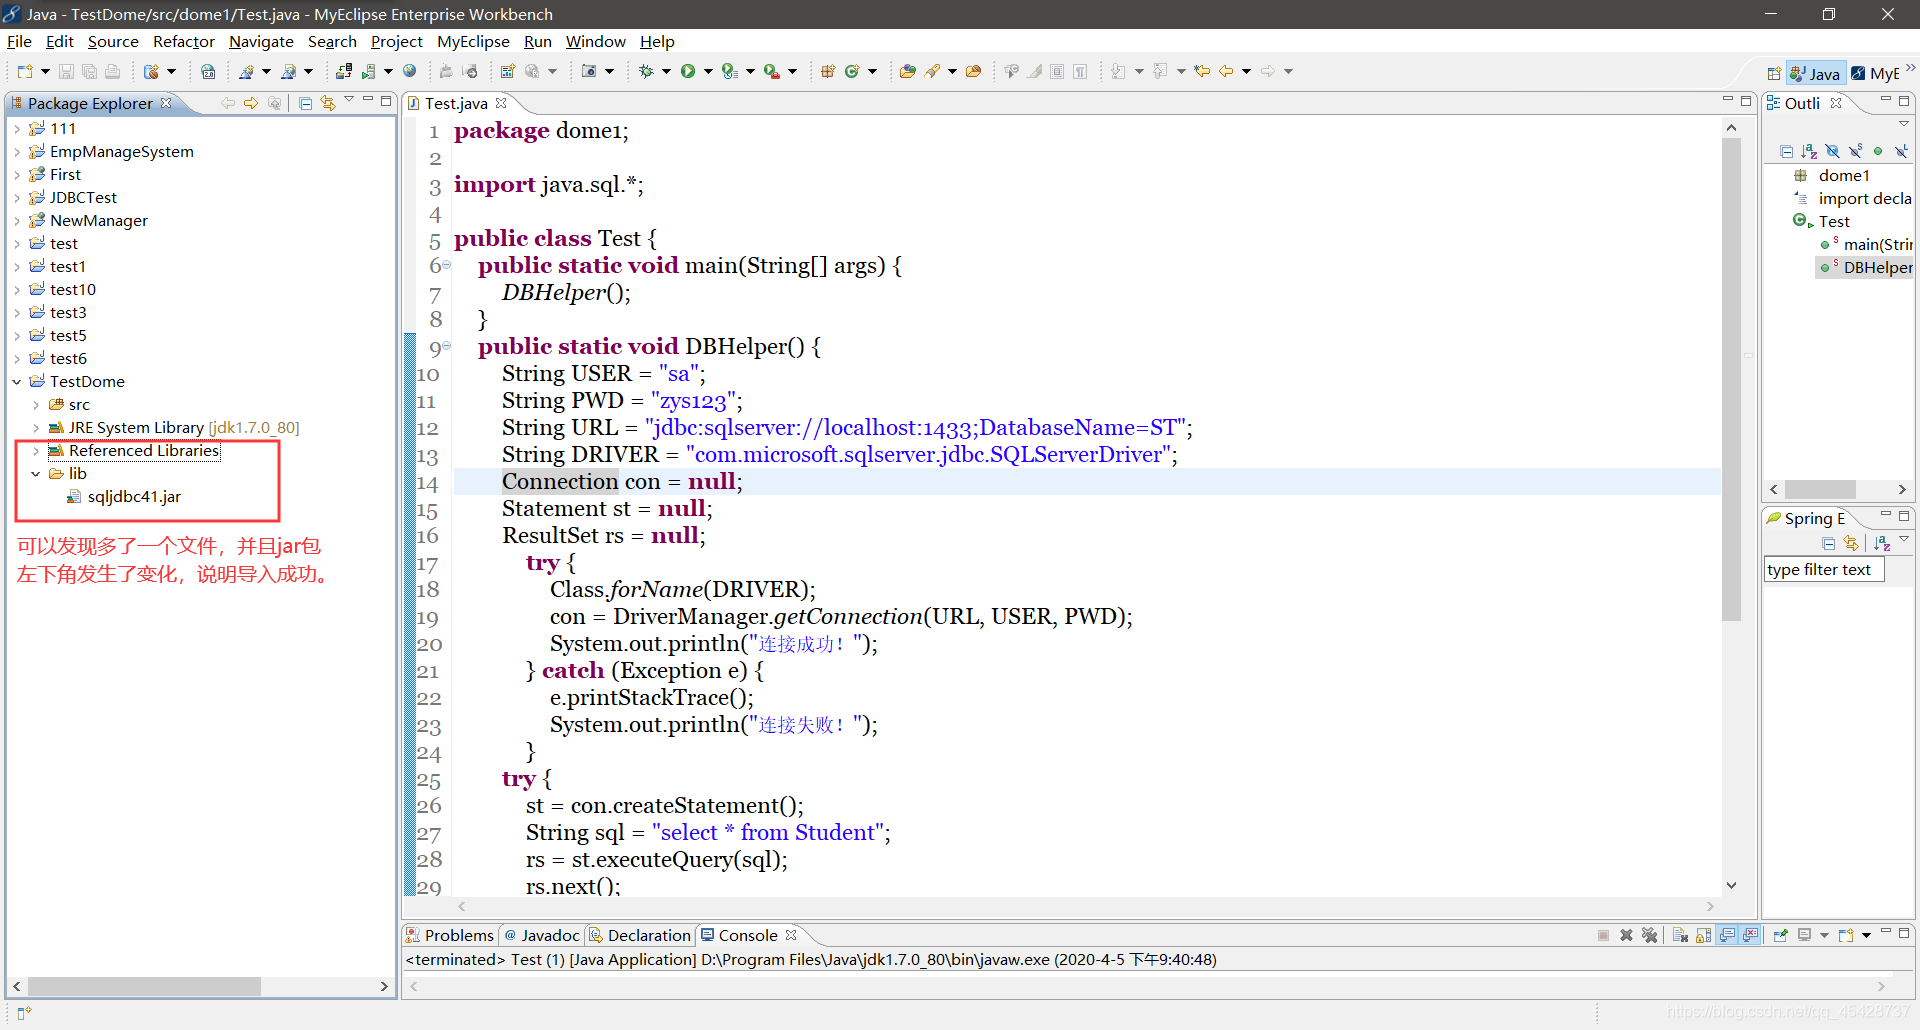
Task: Select the Java perspective button
Action: pos(1815,72)
